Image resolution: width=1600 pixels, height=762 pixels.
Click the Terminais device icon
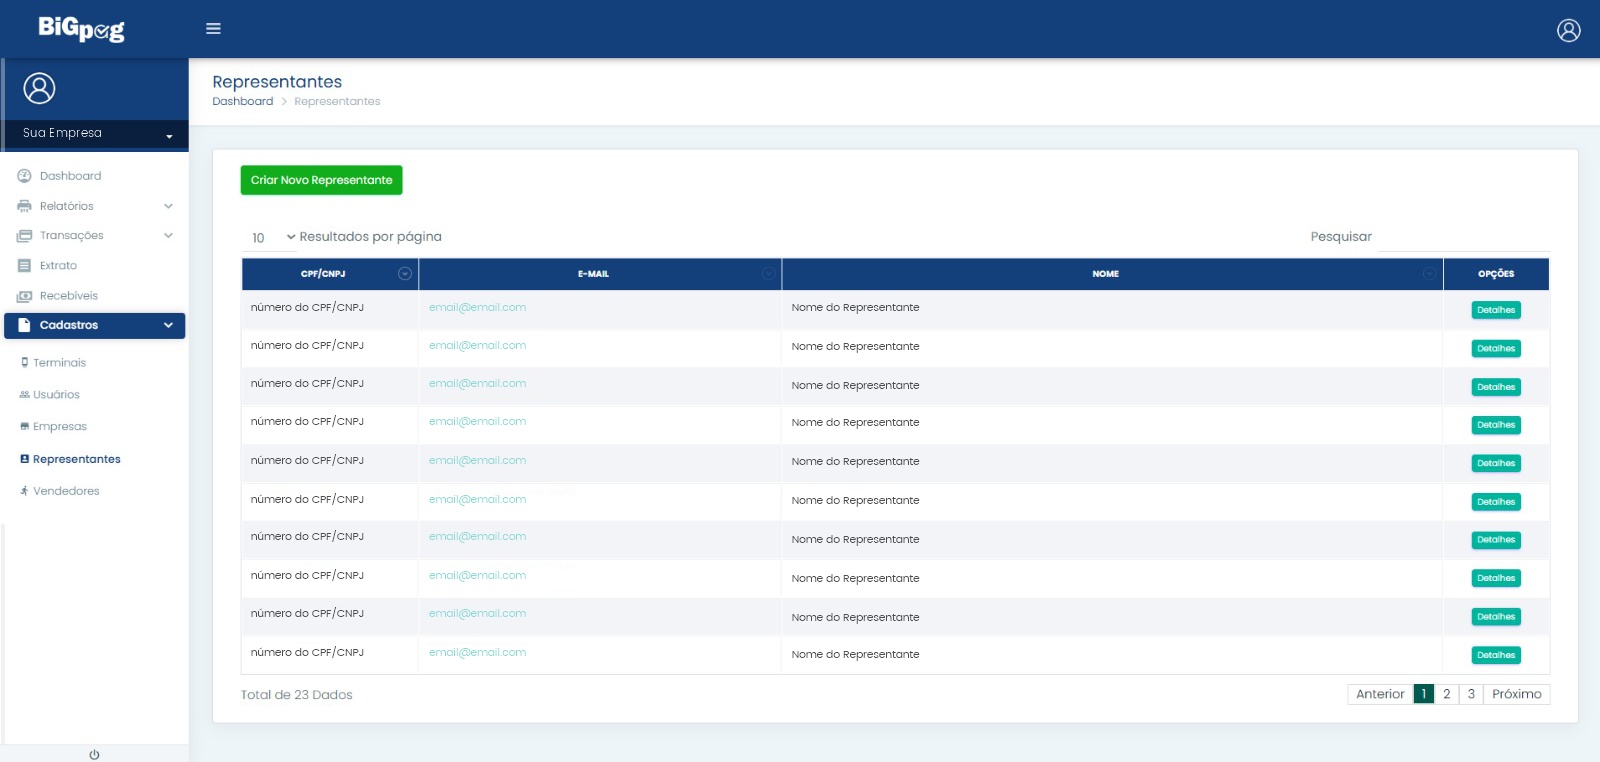click(24, 363)
